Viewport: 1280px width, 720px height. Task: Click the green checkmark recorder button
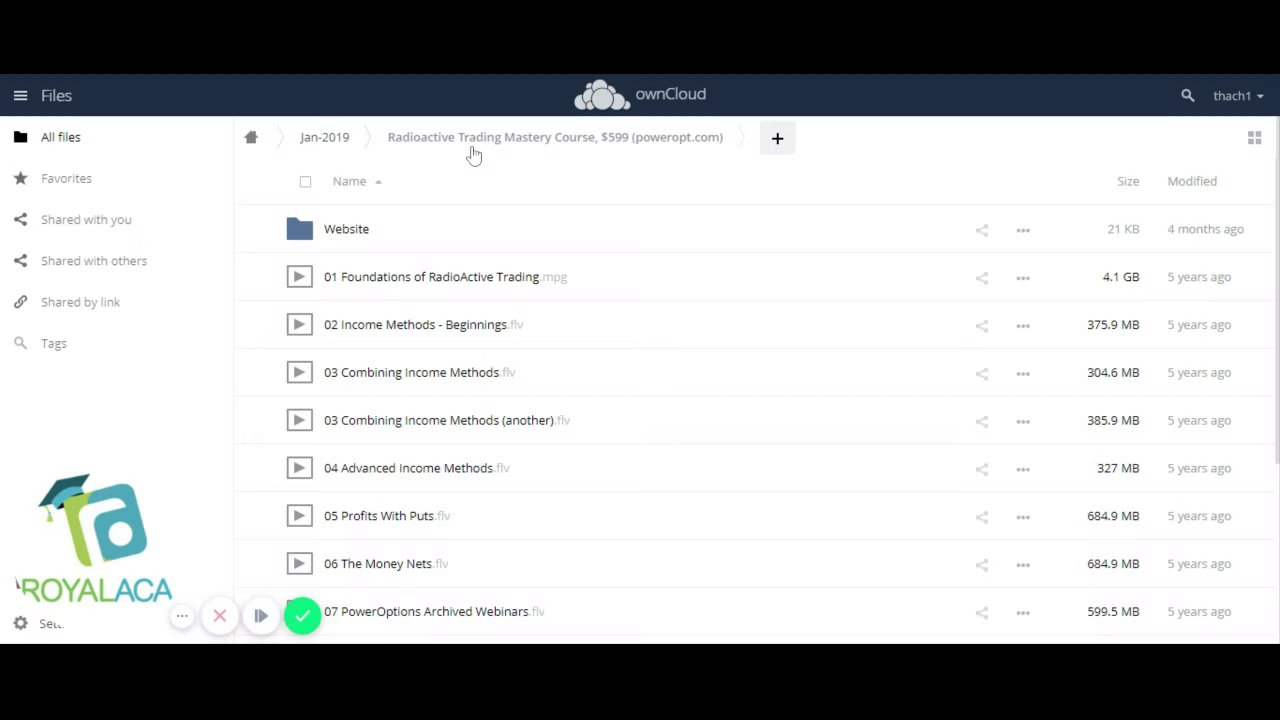302,616
